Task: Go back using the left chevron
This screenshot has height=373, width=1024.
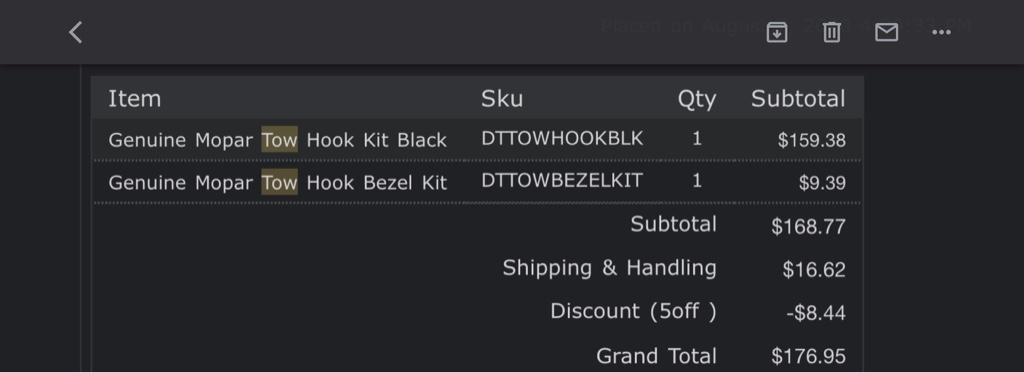Action: coord(76,32)
